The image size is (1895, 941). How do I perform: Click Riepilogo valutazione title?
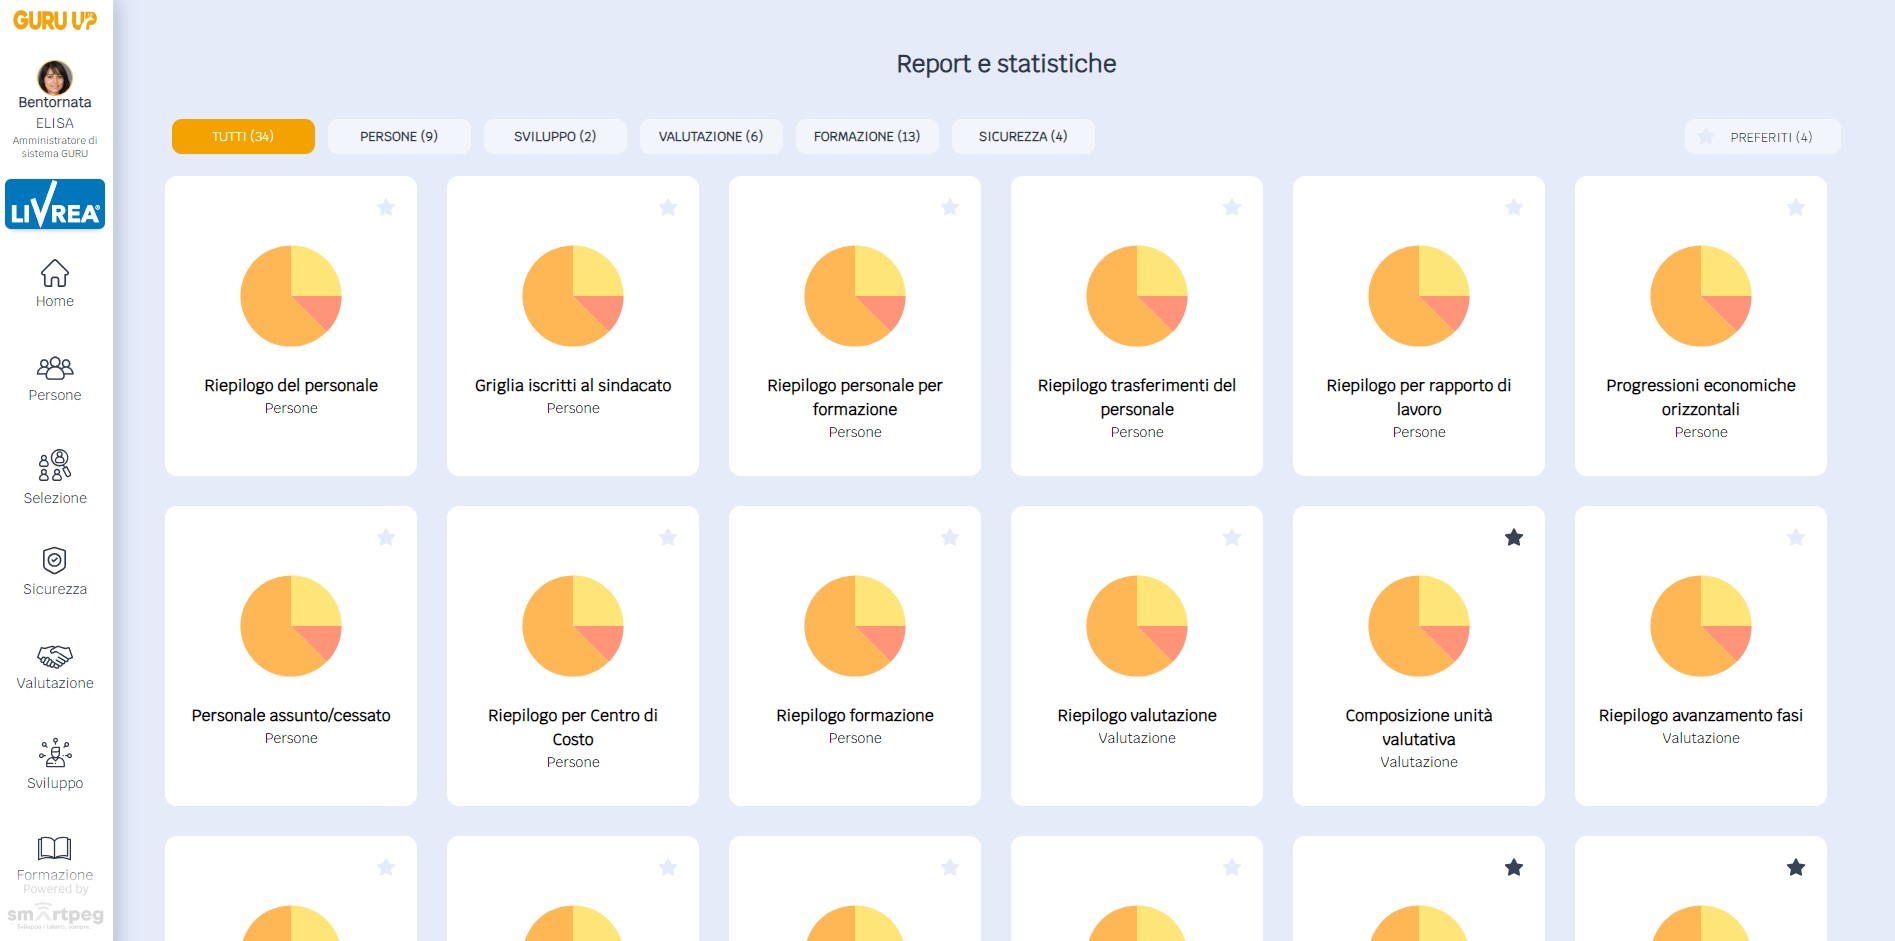click(1137, 715)
